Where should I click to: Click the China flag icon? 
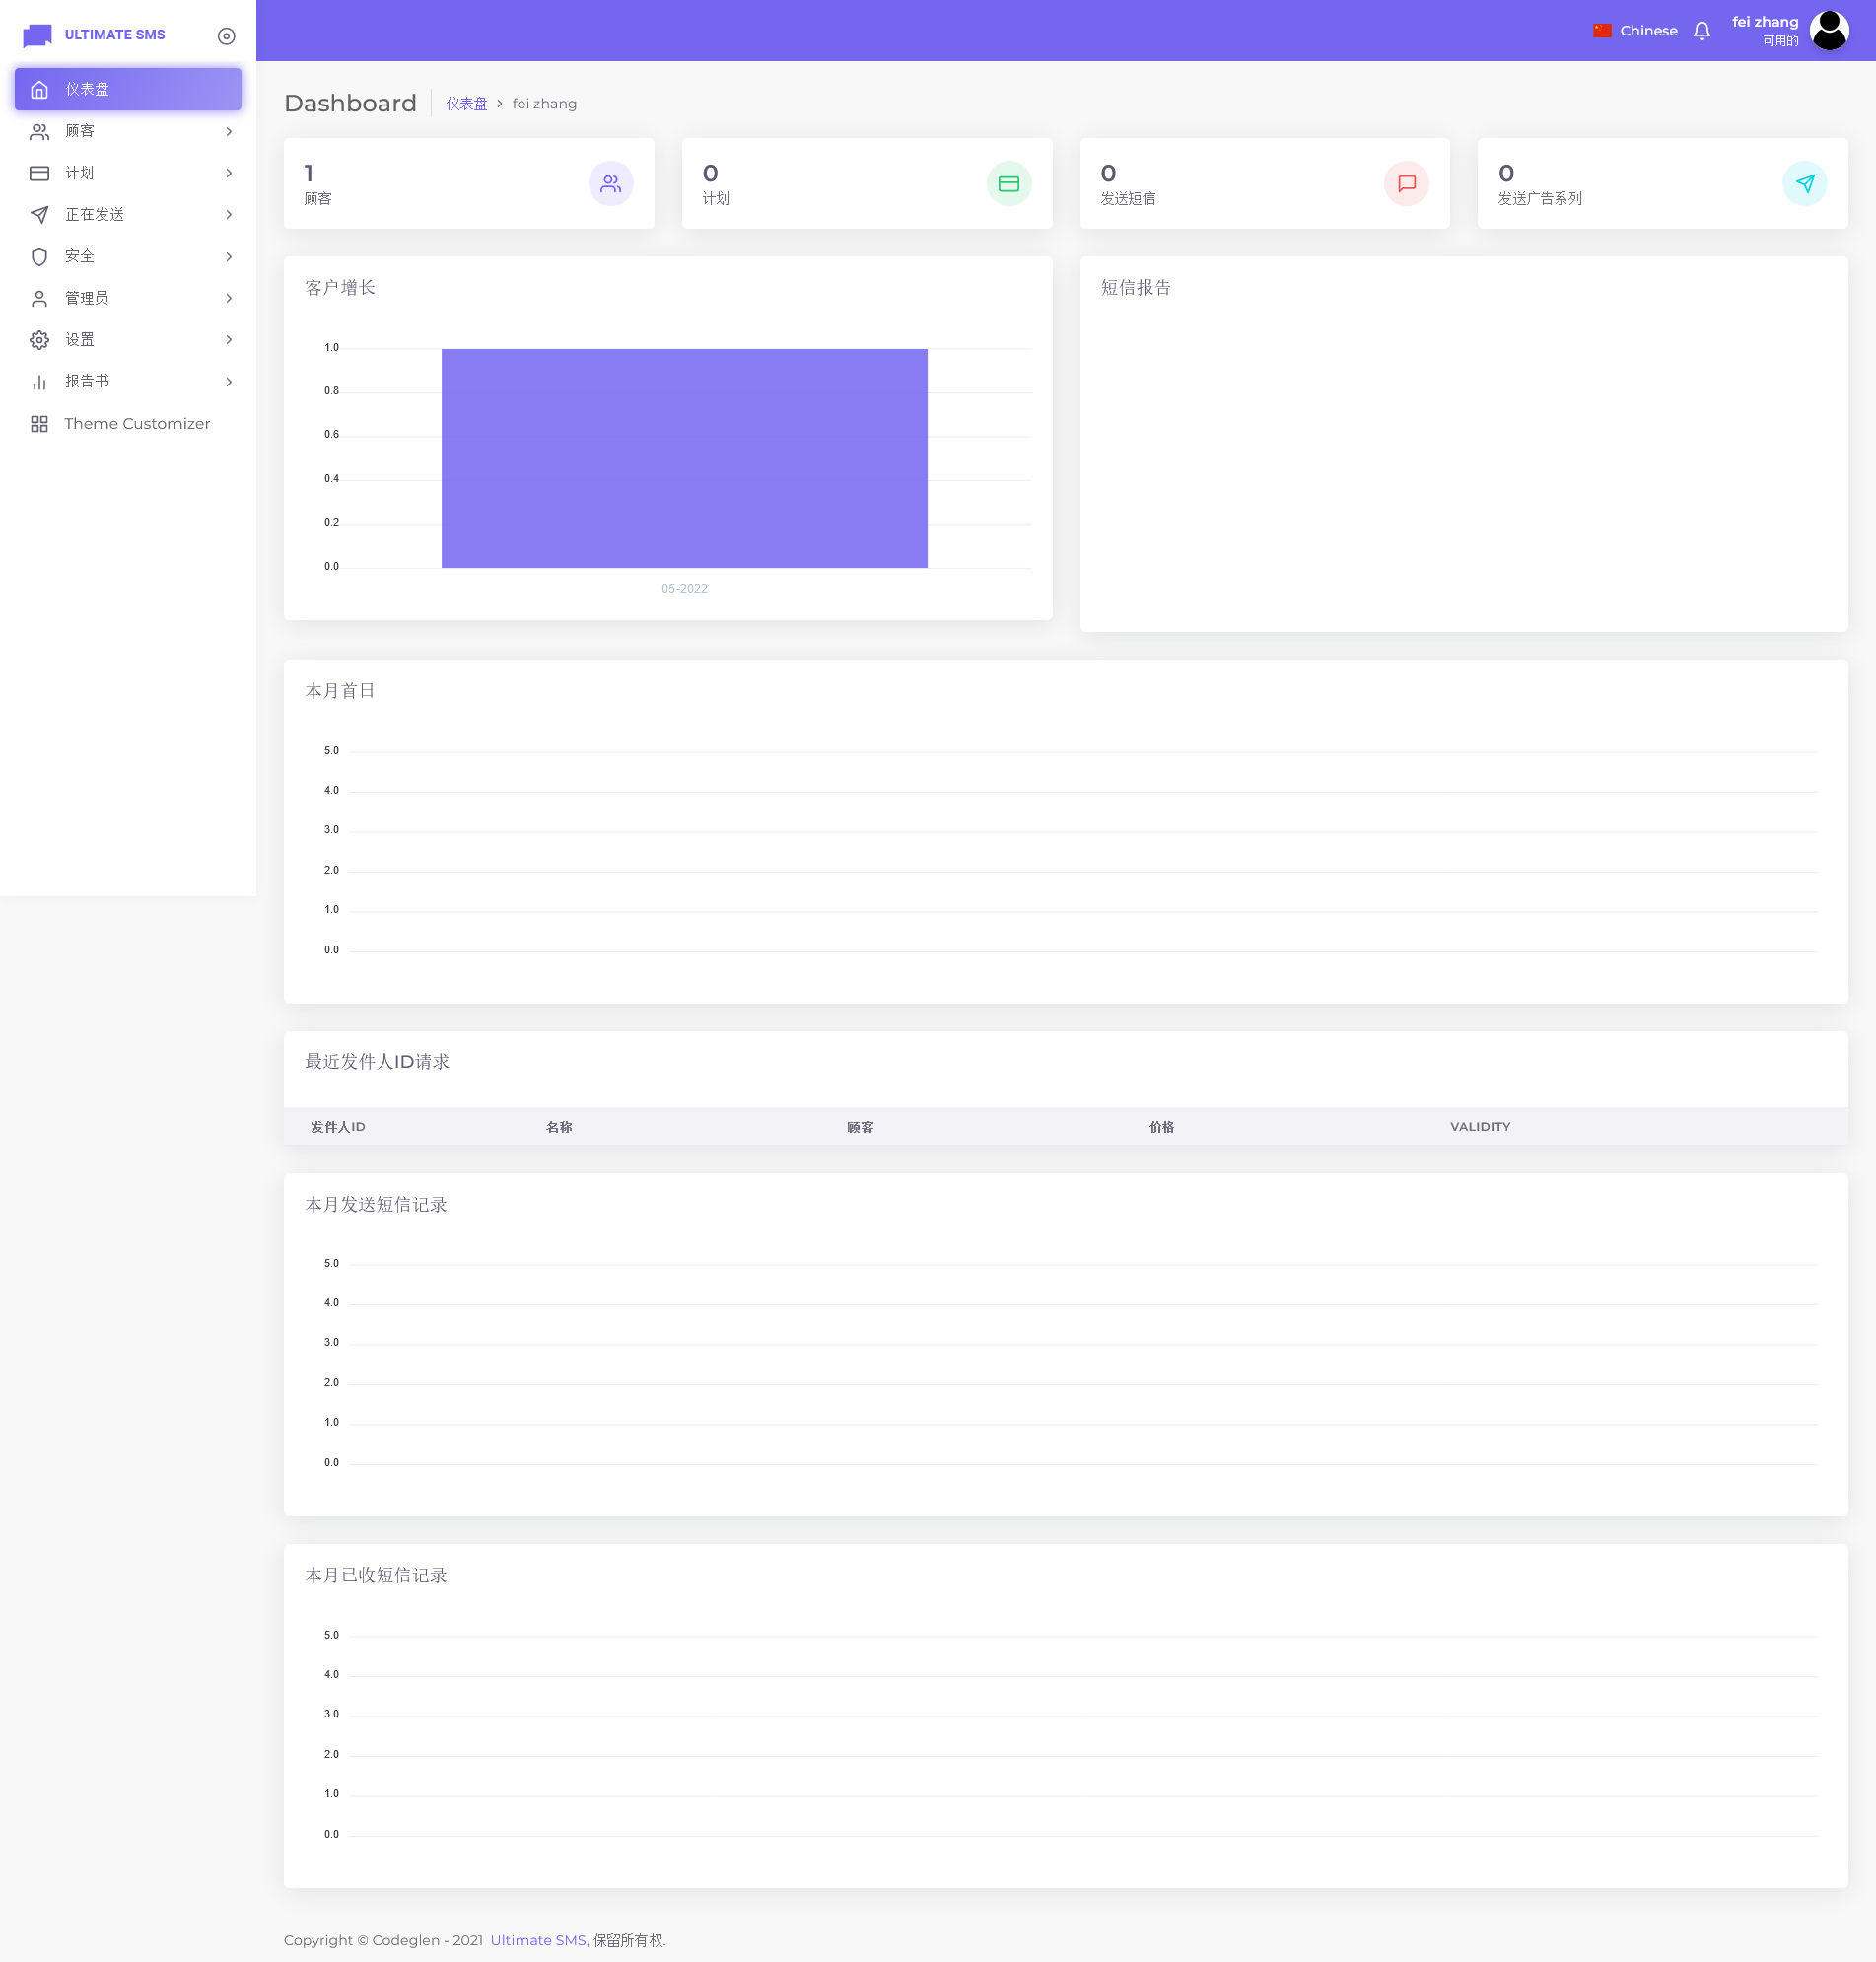(x=1602, y=31)
